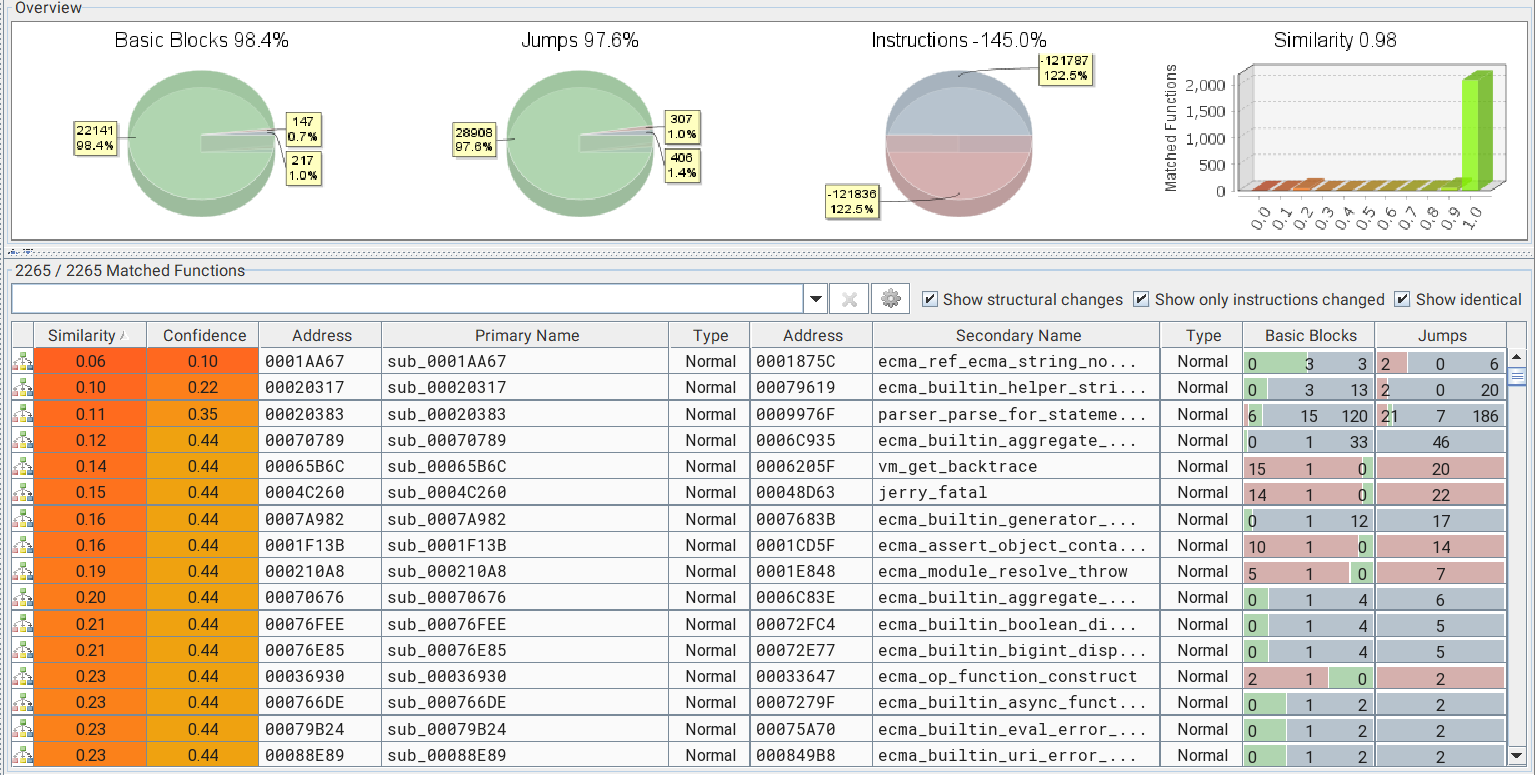Toggle Show structural changes checkbox

(931, 300)
